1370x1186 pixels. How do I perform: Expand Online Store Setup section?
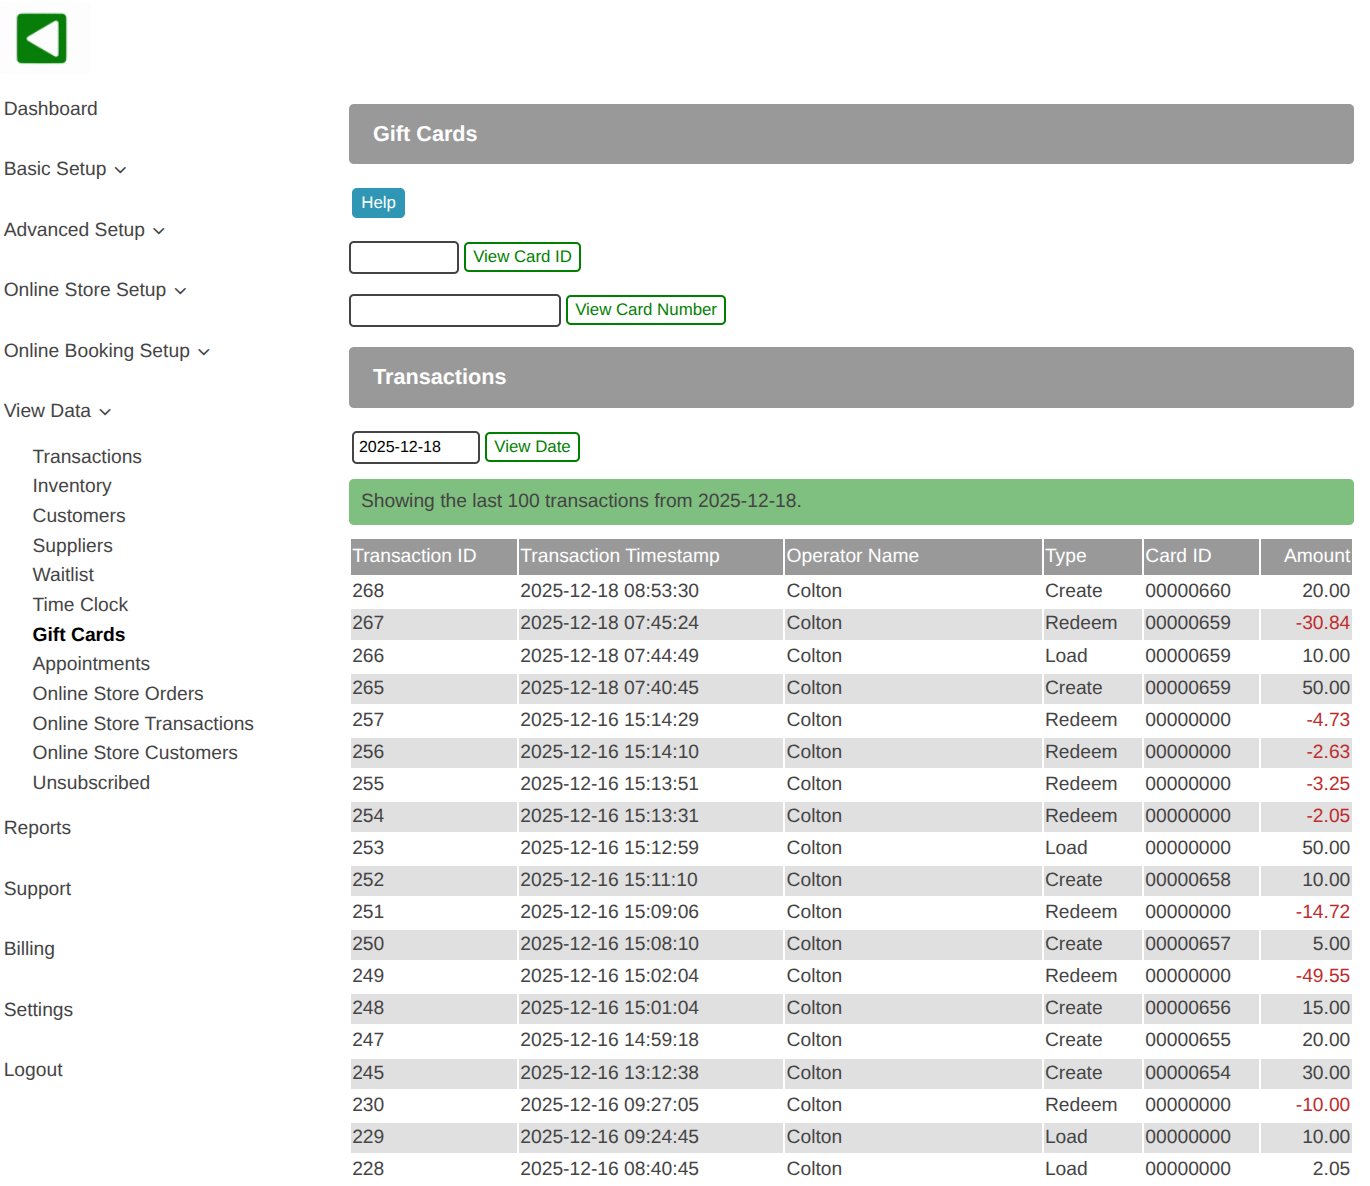click(95, 290)
